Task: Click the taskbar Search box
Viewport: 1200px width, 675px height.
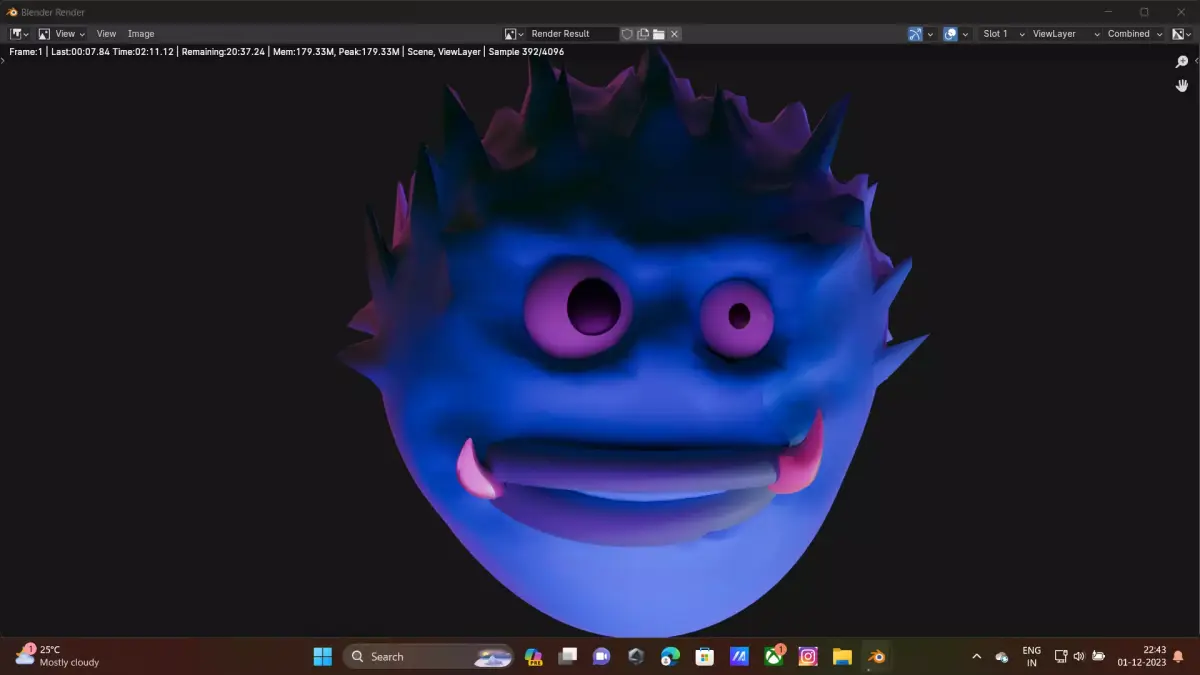Action: [428, 657]
